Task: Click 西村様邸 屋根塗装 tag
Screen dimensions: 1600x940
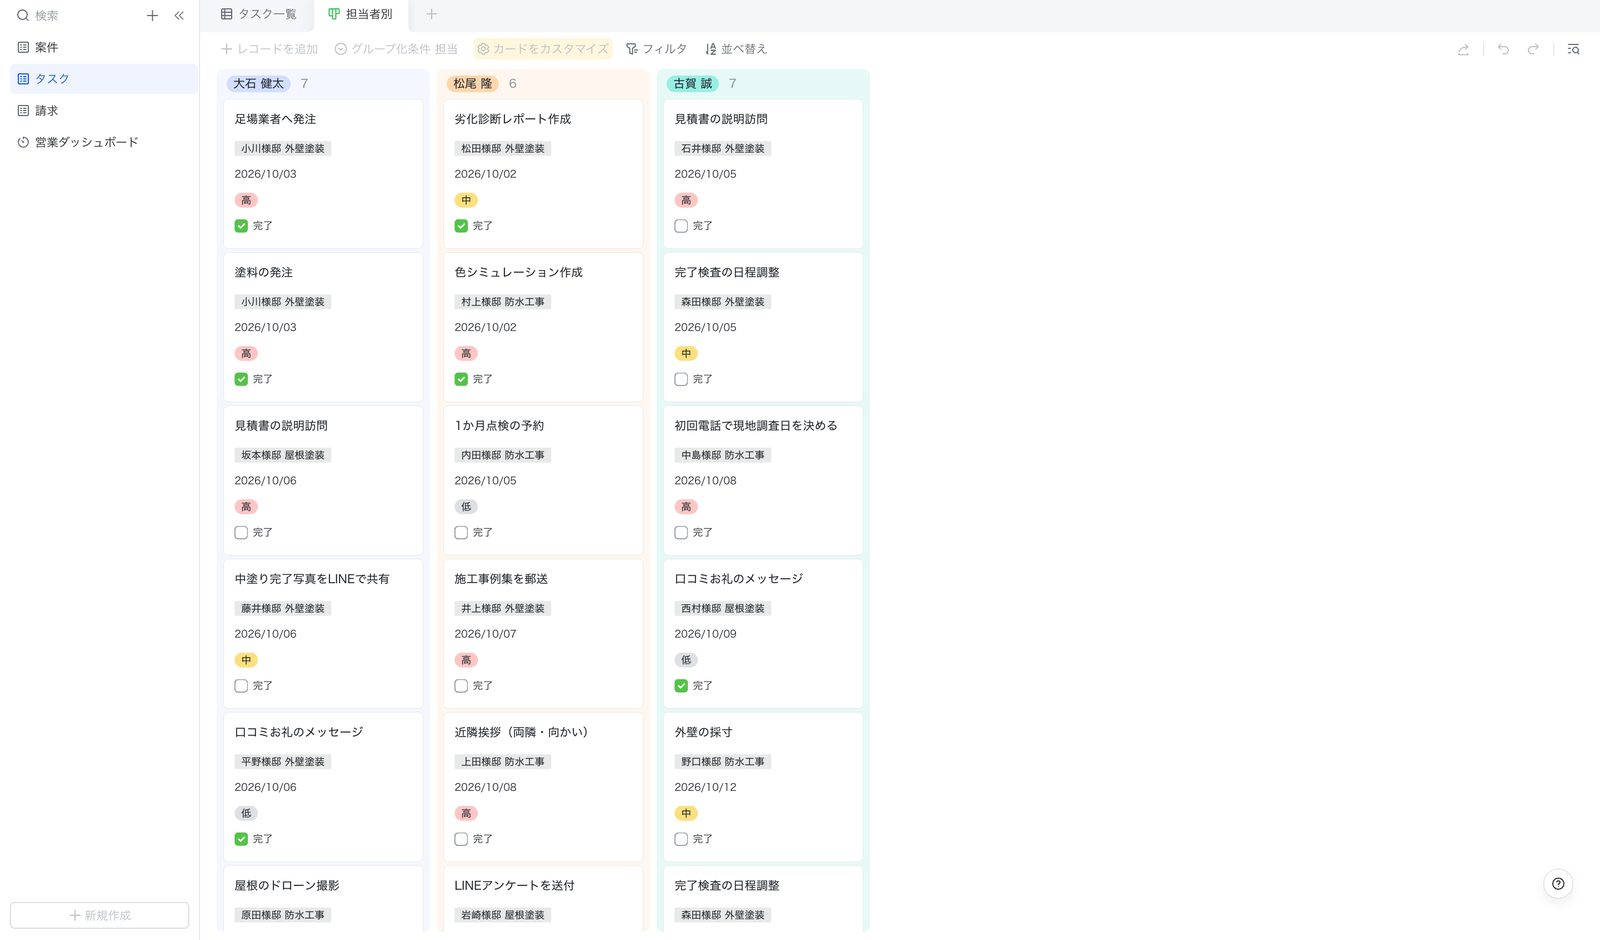Action: point(723,609)
